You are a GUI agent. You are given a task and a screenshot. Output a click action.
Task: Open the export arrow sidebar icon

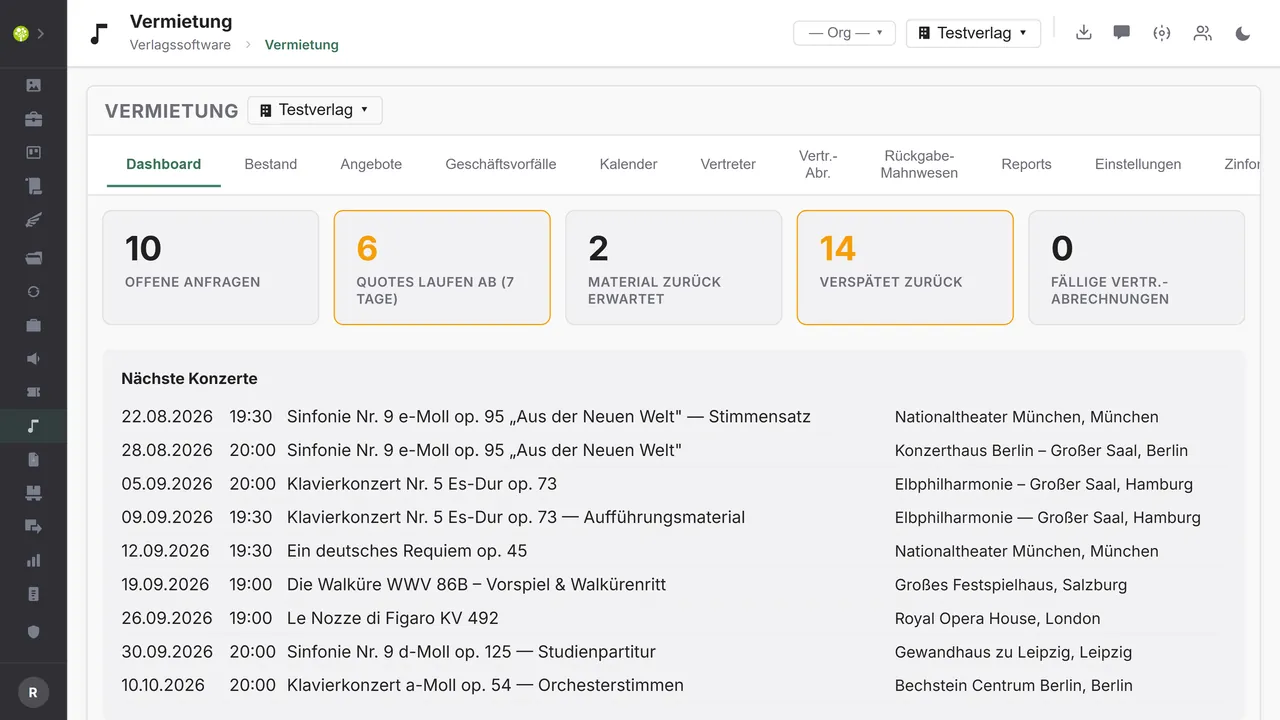click(x=33, y=526)
